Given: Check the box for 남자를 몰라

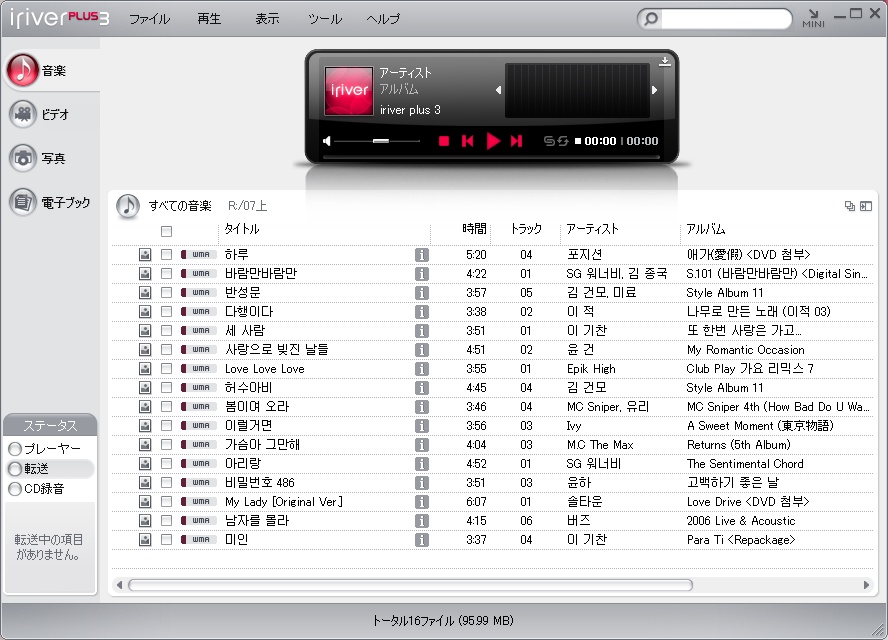Looking at the screenshot, I should 166,520.
